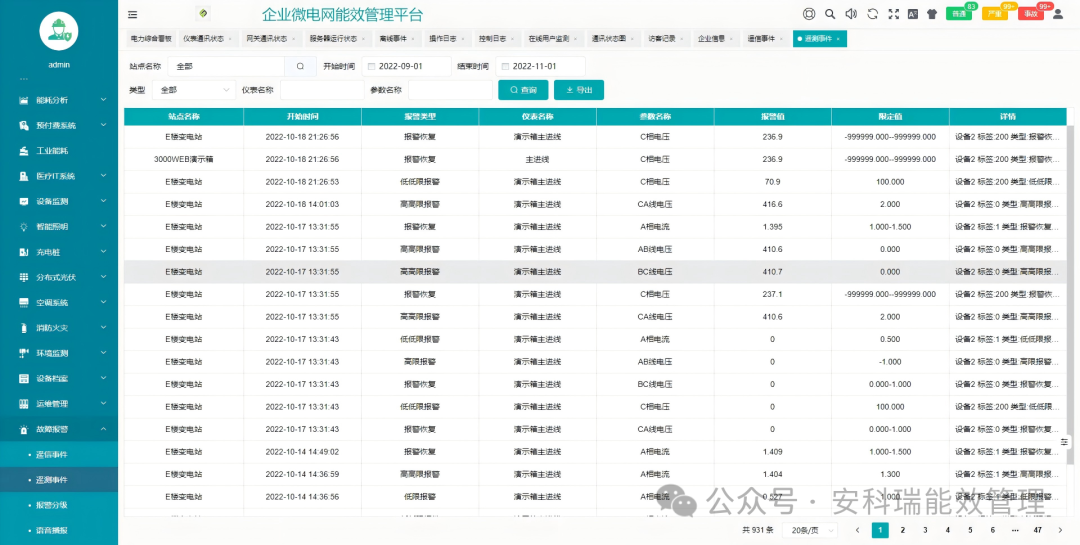Switch to the 仪表通讯状态 tab
Screen dimensions: 1080x545
point(205,39)
